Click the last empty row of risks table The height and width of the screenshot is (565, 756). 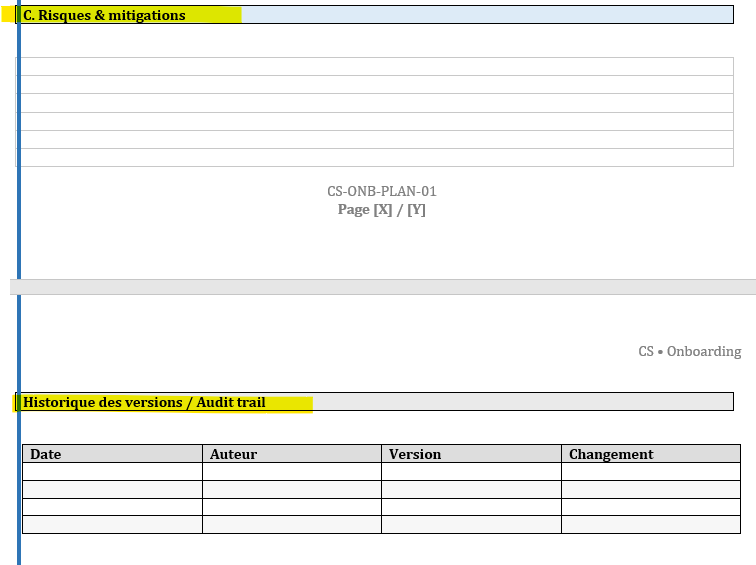[x=376, y=158]
